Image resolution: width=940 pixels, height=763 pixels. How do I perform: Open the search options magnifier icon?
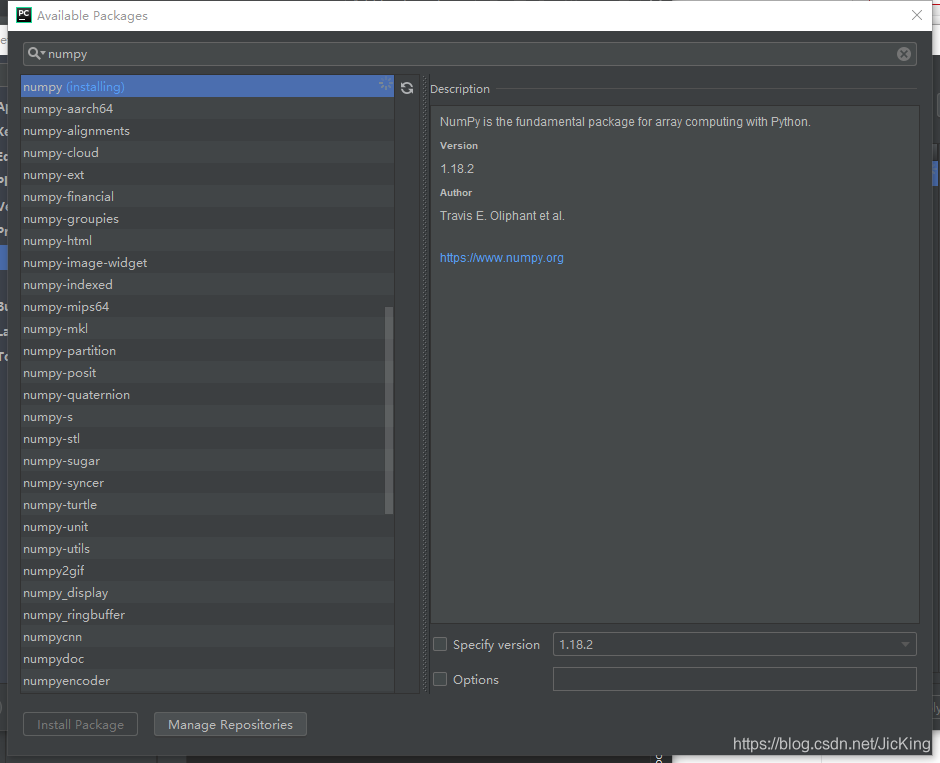tap(36, 53)
